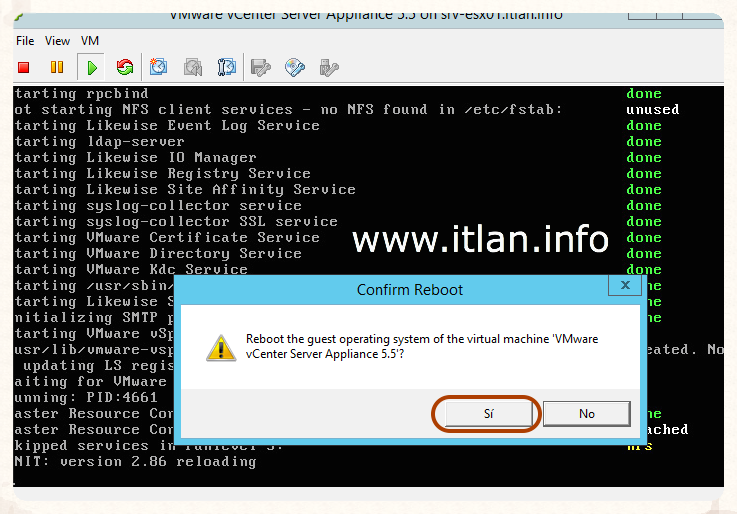Click the connect CD/DVD device icon
737x514 pixels.
[x=295, y=68]
